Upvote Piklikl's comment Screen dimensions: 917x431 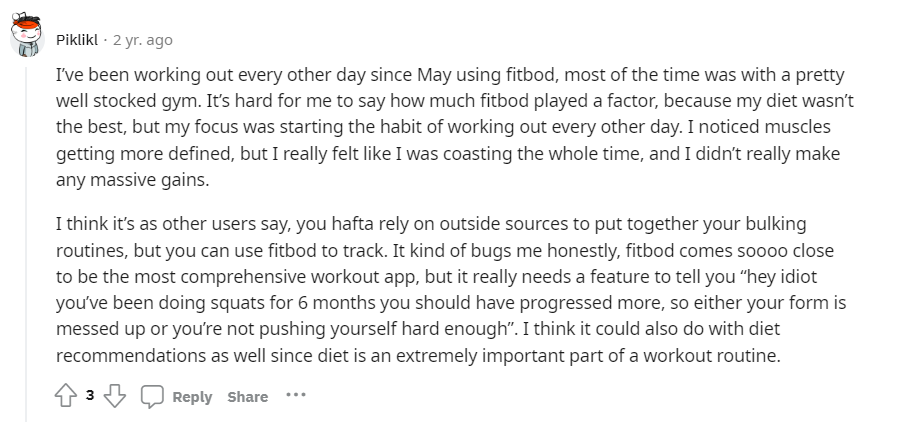66,396
